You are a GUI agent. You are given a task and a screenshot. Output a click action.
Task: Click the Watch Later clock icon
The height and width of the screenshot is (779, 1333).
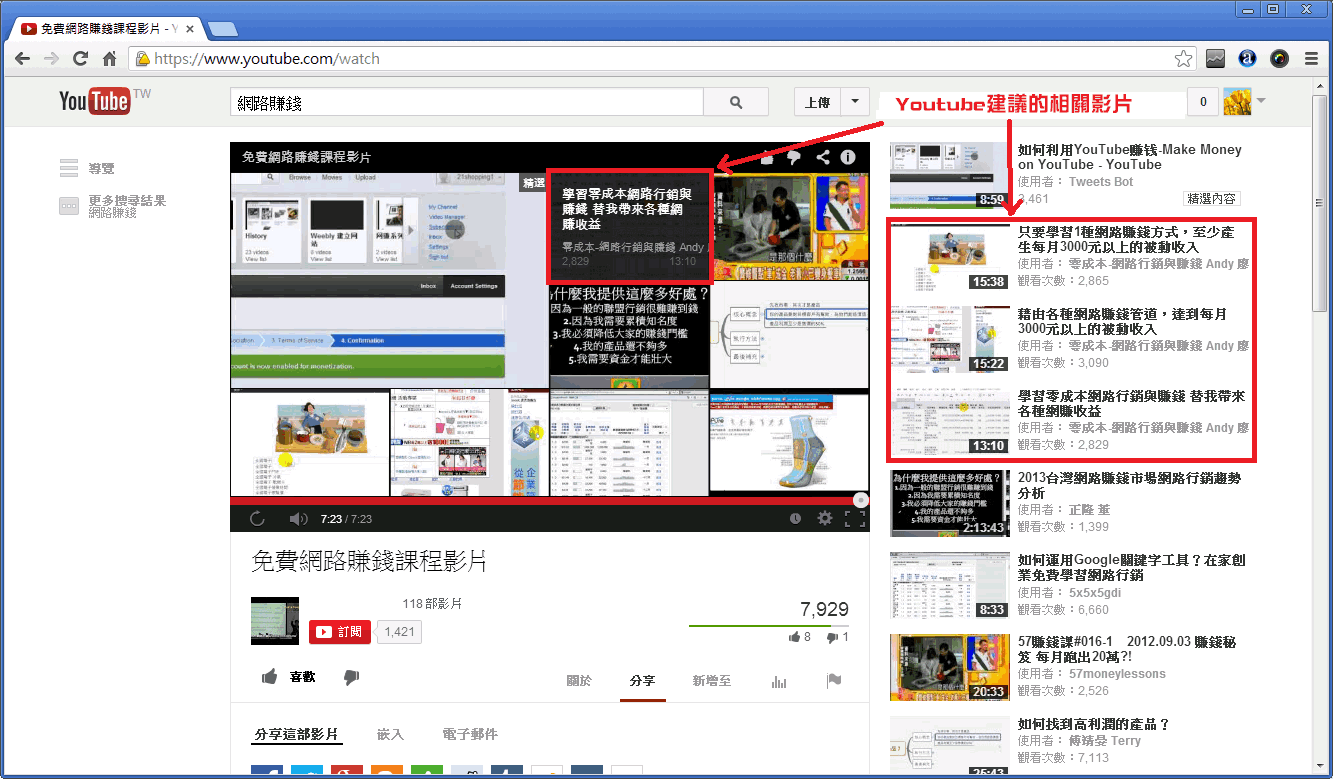[795, 518]
